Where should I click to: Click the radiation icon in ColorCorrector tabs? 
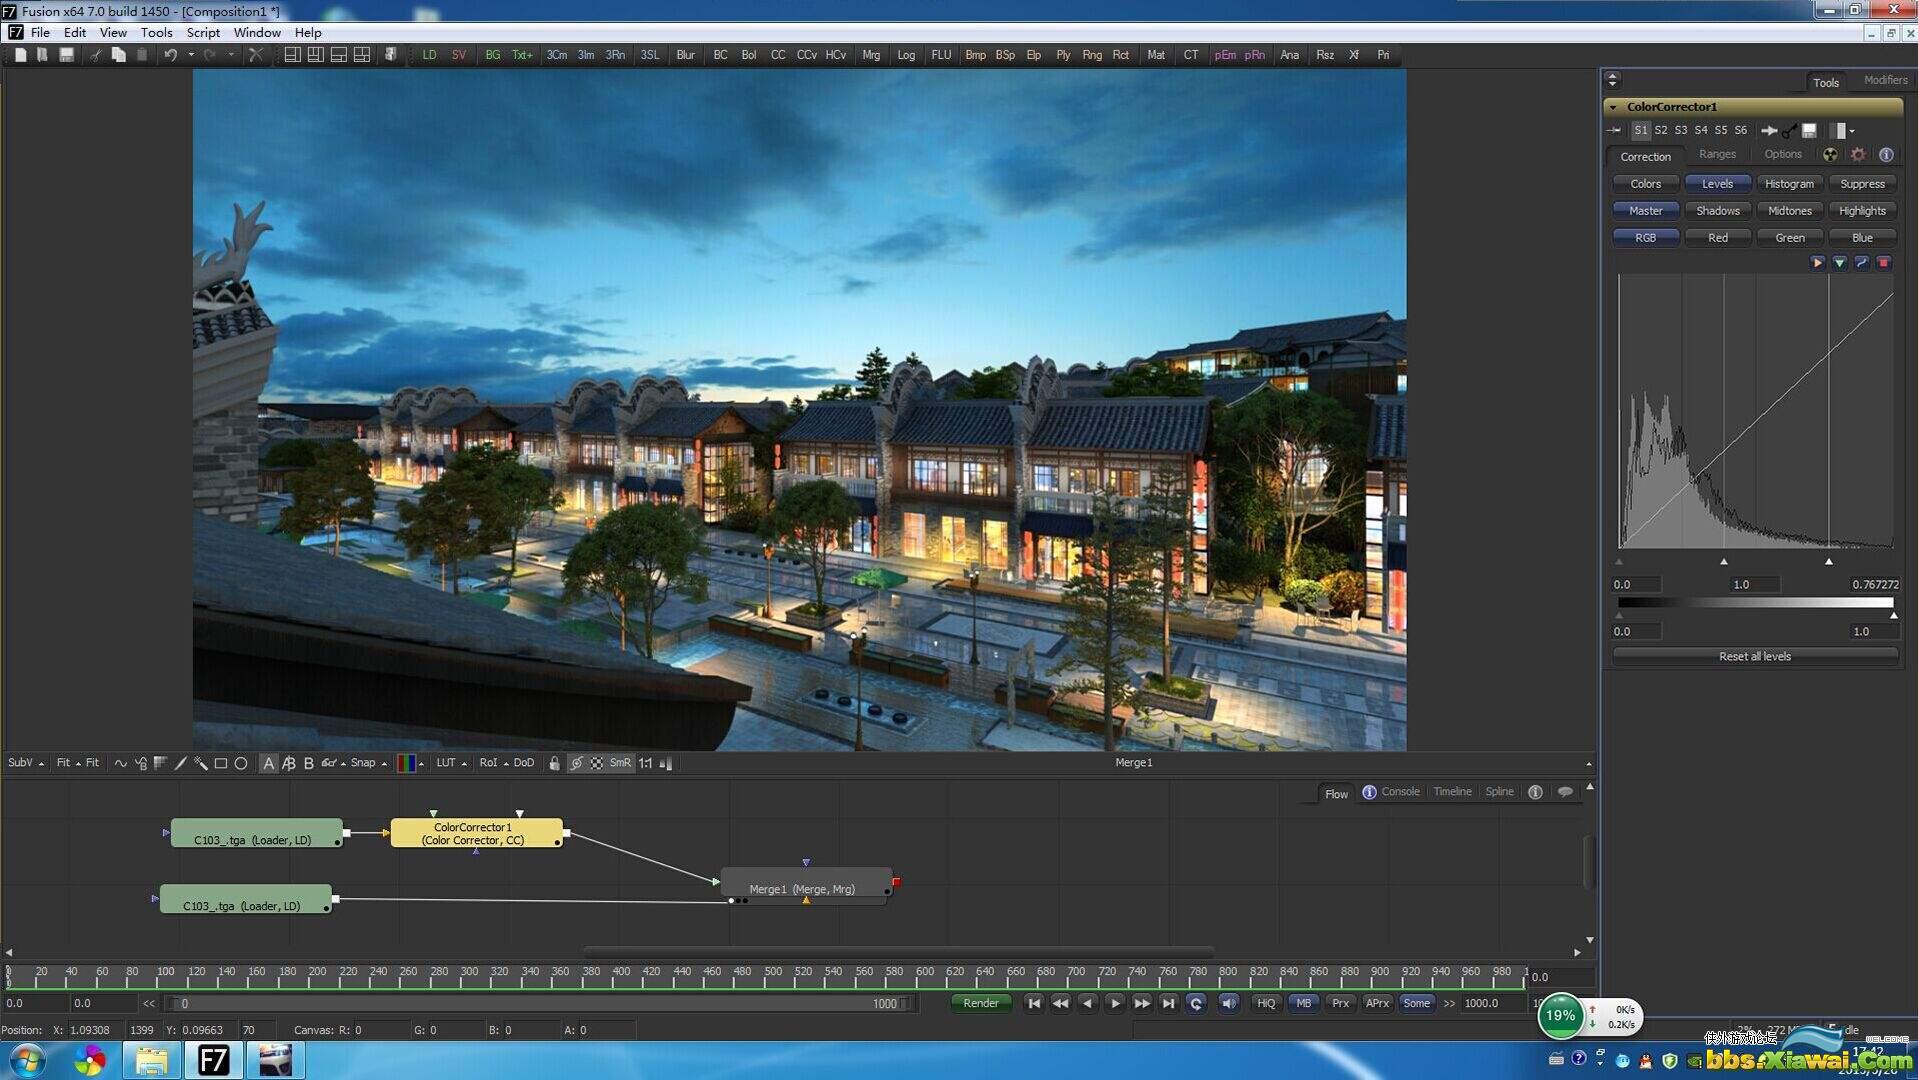[x=1829, y=155]
